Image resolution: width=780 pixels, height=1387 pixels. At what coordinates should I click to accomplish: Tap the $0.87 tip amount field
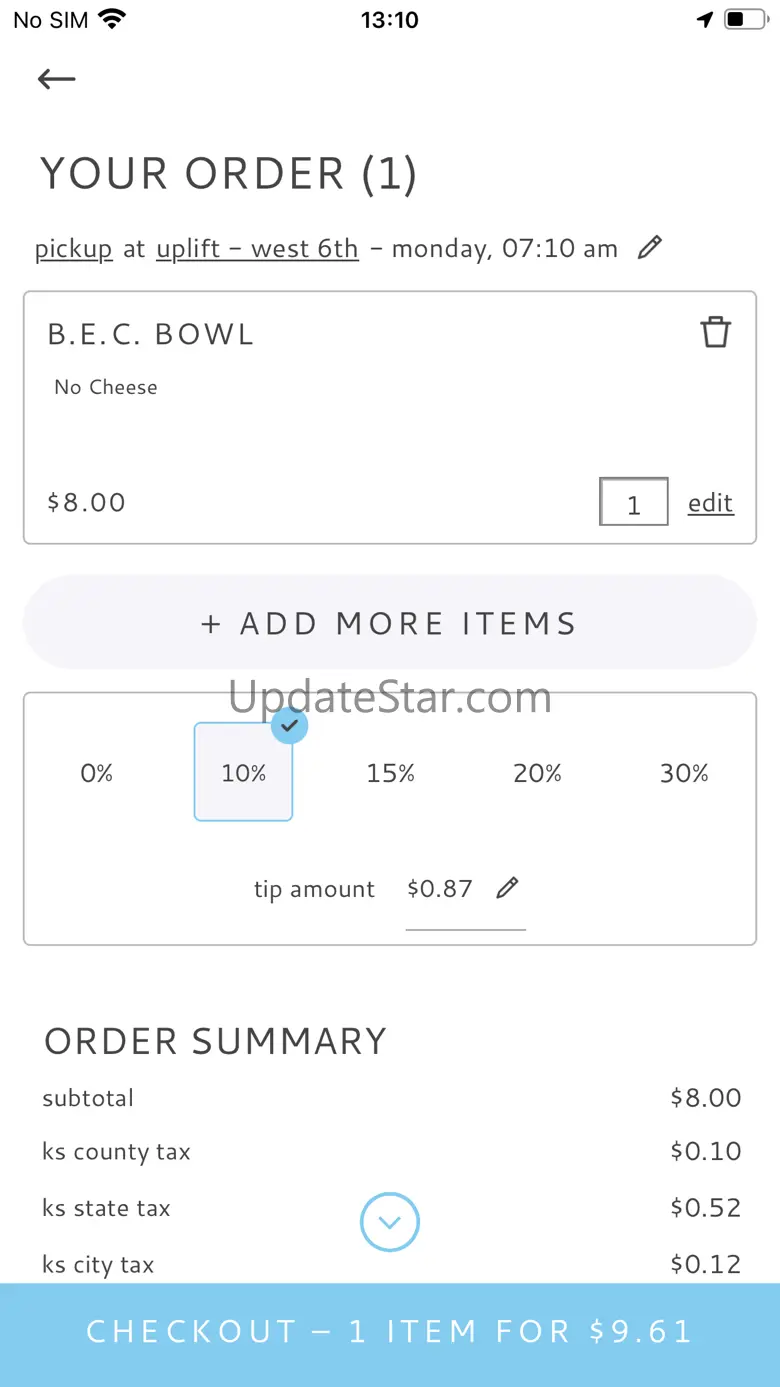(x=440, y=889)
